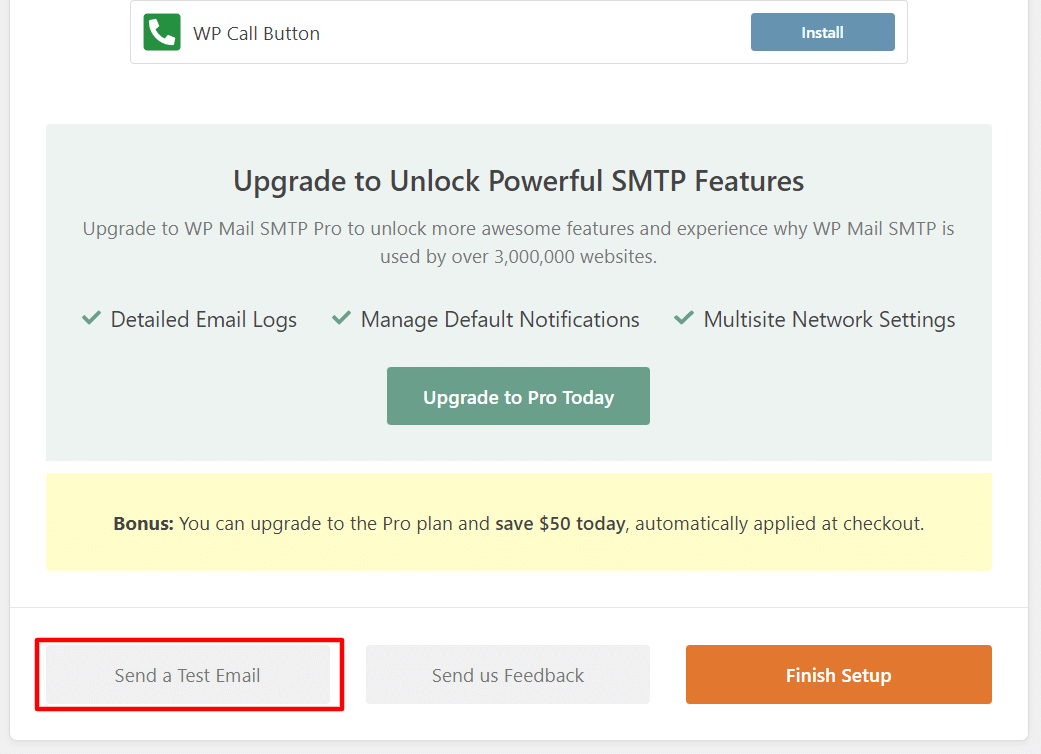Click the Bonus discount banner

(519, 523)
